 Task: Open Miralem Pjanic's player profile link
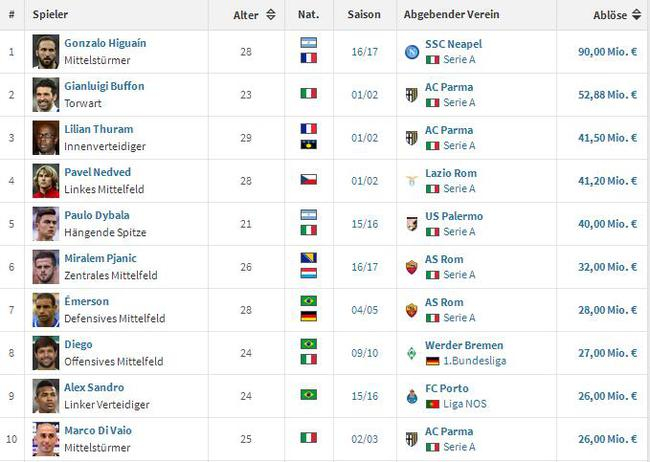coord(102,258)
